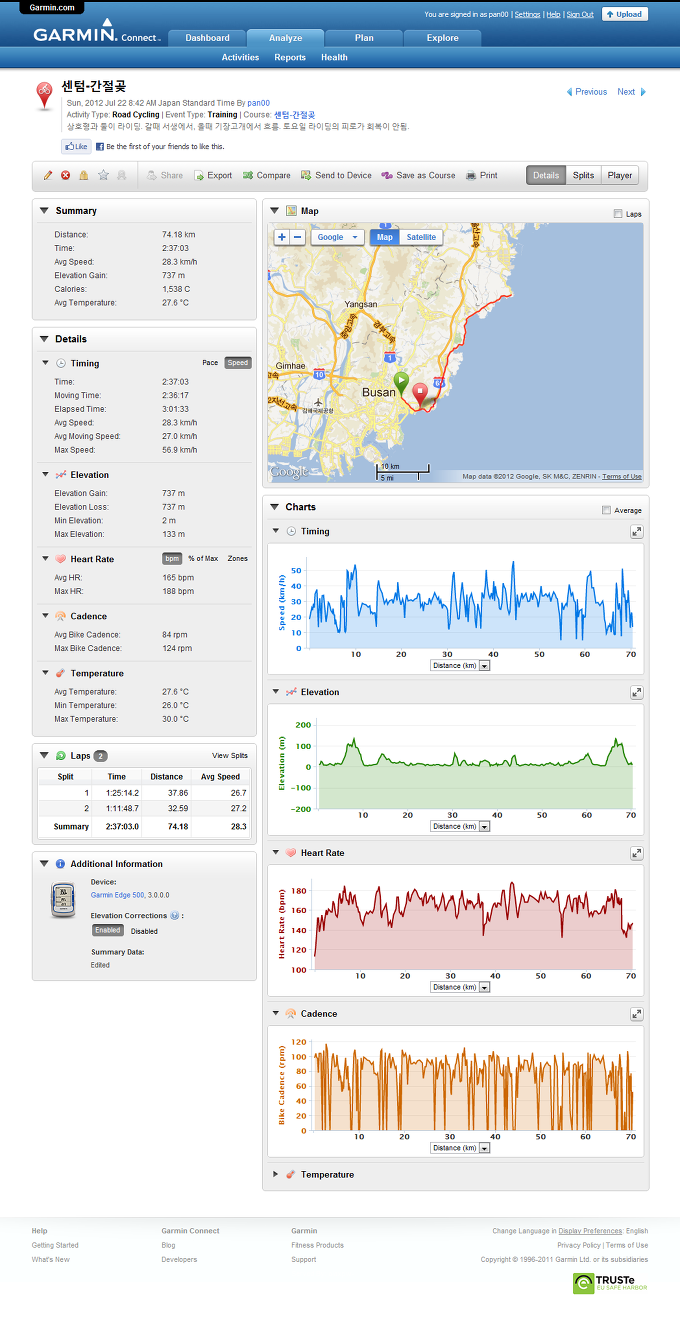Open Health submenu item
Image resolution: width=680 pixels, height=1317 pixels.
[x=334, y=57]
